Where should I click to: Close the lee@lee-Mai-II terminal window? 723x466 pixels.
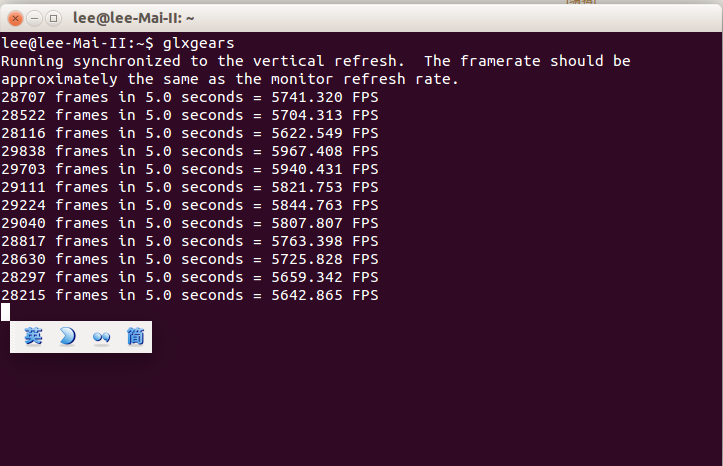point(15,18)
